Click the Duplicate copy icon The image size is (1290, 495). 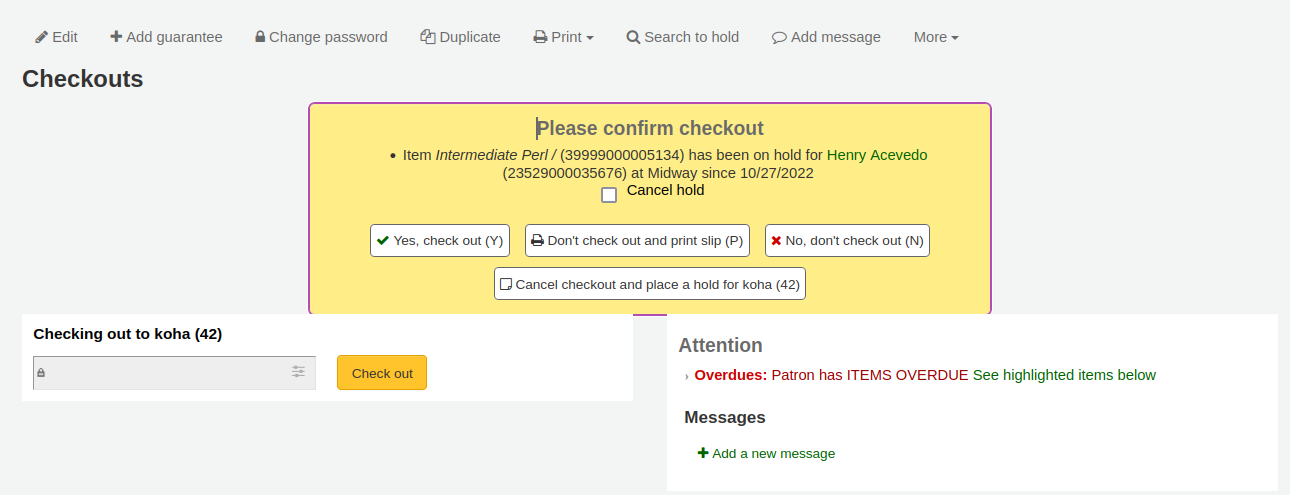(x=428, y=37)
